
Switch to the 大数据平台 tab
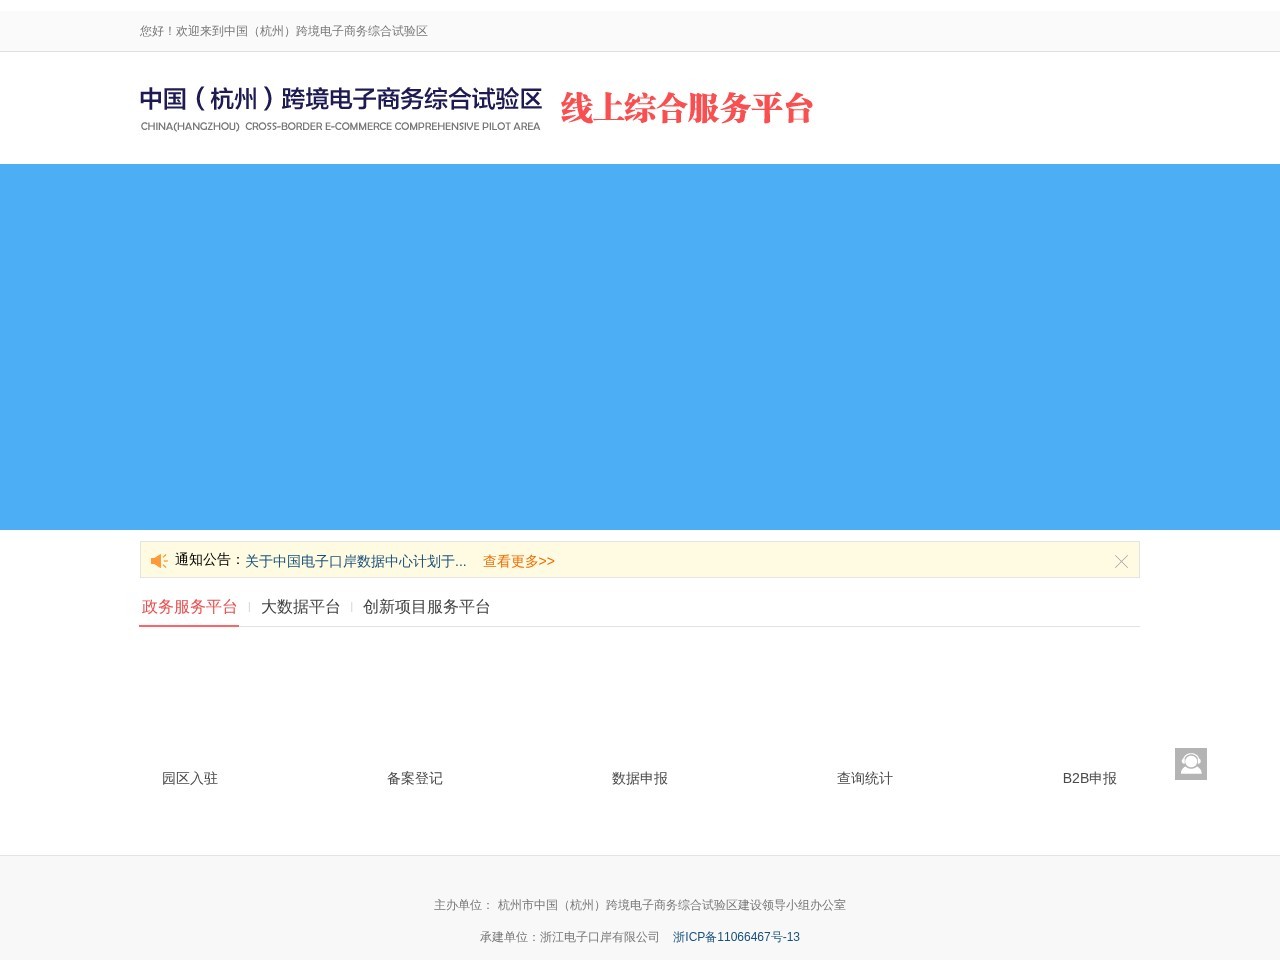click(301, 607)
